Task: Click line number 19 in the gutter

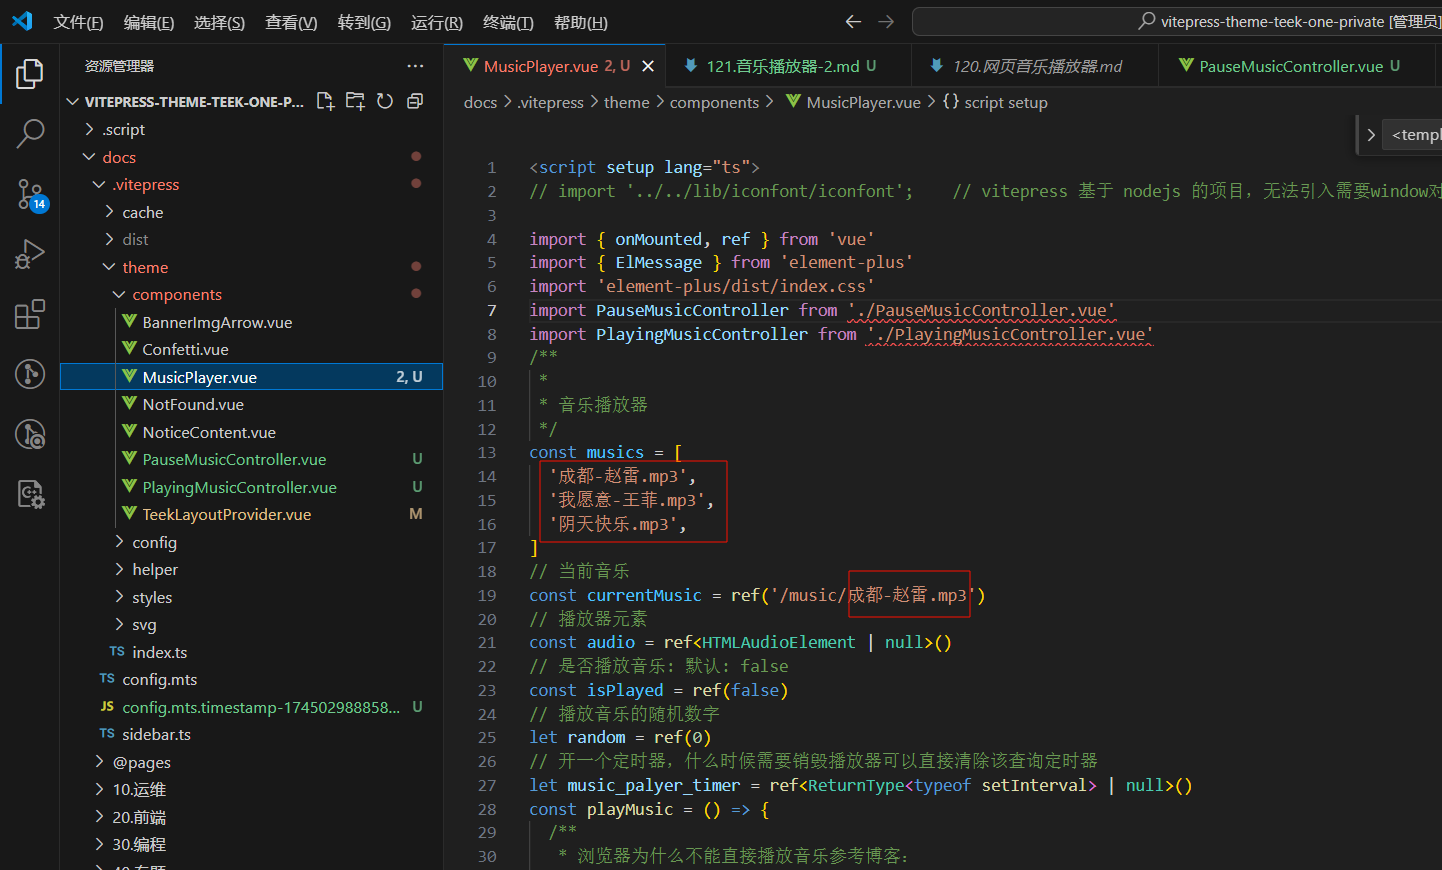Action: [x=487, y=595]
